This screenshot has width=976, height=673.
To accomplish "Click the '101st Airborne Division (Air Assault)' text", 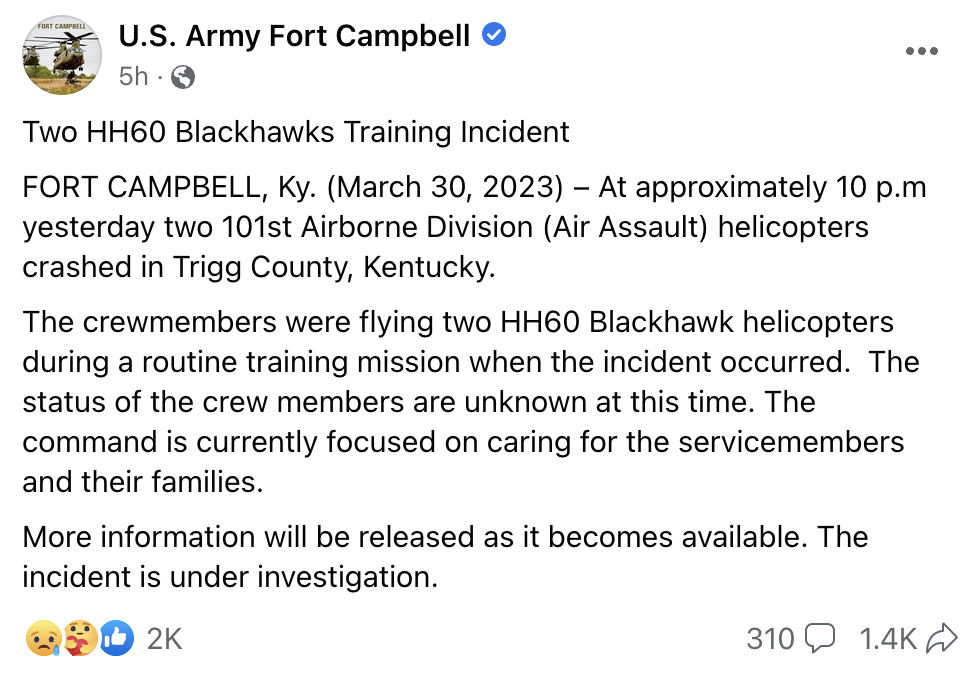I will (418, 227).
